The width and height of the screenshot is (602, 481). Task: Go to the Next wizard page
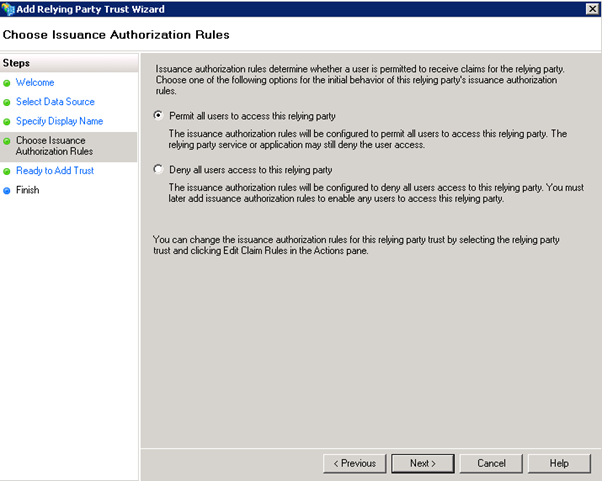[x=423, y=463]
